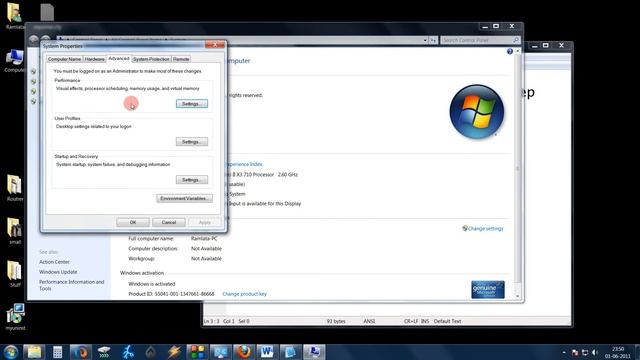
Task: Close the System Properties dialog
Action: [215, 45]
